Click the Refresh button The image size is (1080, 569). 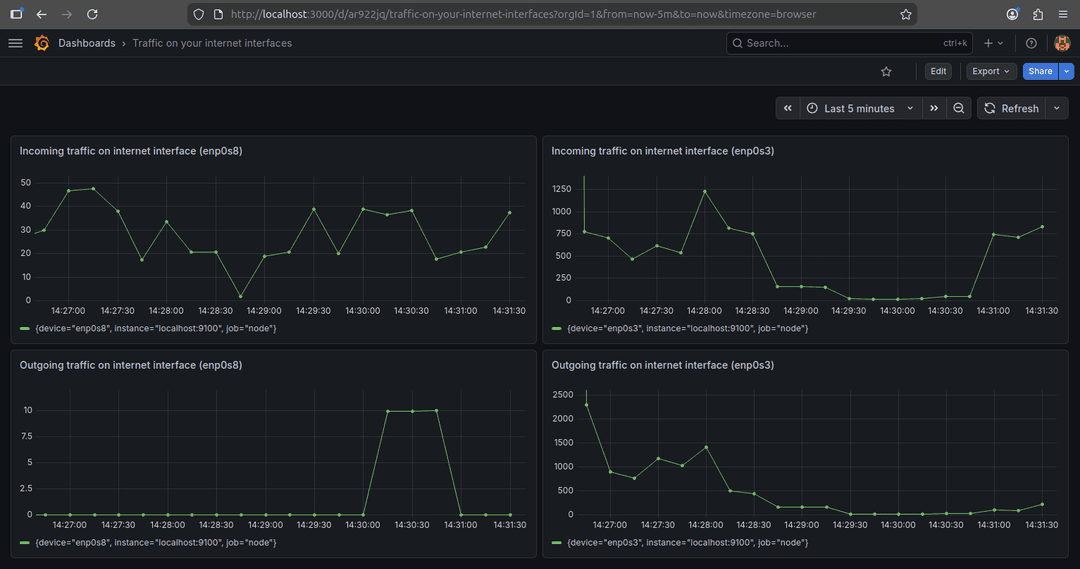pos(1011,108)
